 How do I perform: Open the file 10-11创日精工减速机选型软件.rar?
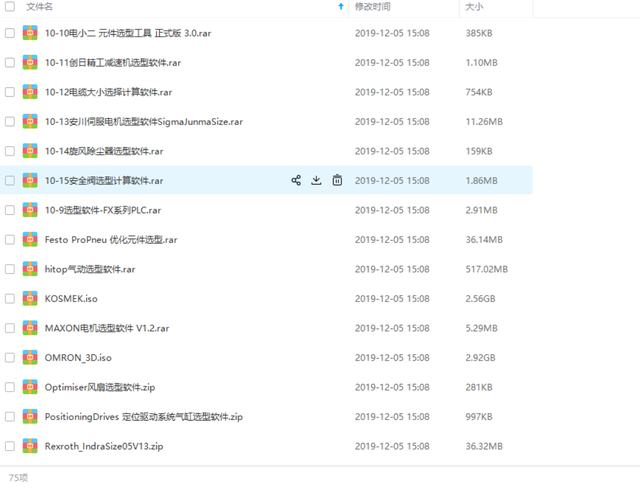pyautogui.click(x=113, y=62)
